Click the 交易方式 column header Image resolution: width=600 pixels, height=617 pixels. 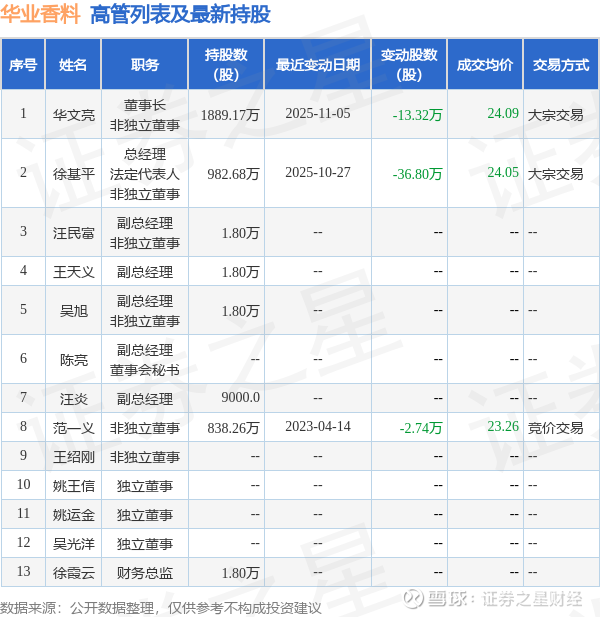click(x=561, y=65)
